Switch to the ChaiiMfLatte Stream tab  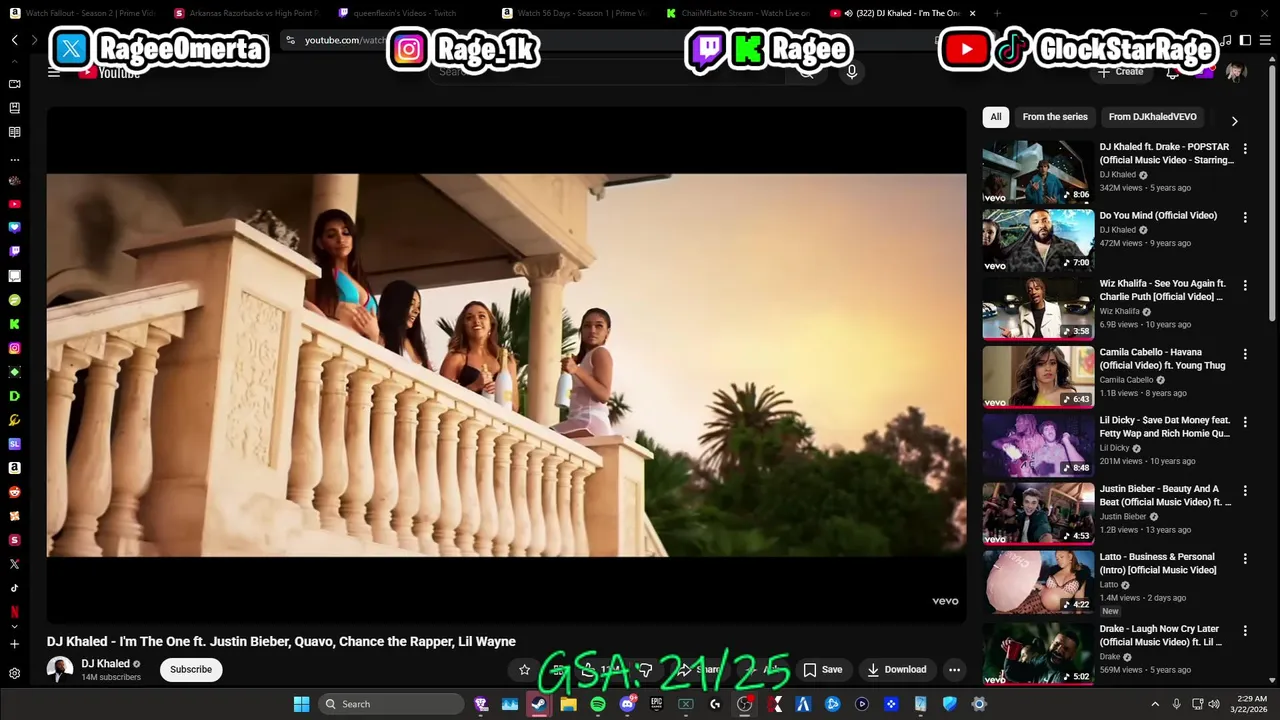[x=740, y=13]
